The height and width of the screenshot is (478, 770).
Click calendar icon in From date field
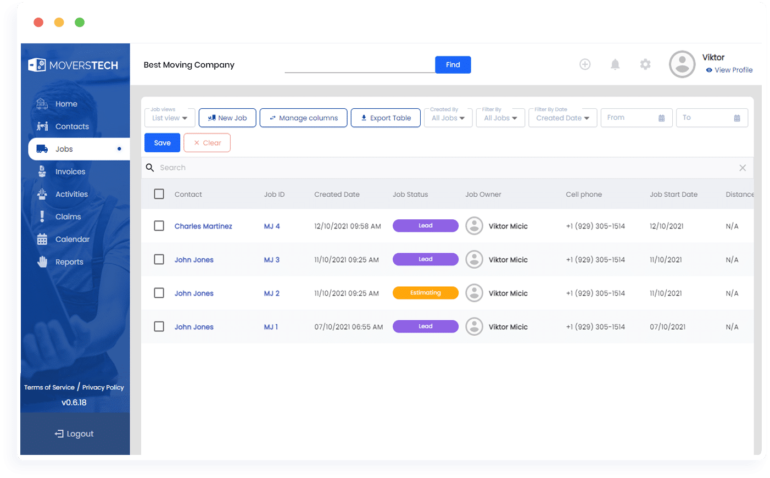pos(661,118)
